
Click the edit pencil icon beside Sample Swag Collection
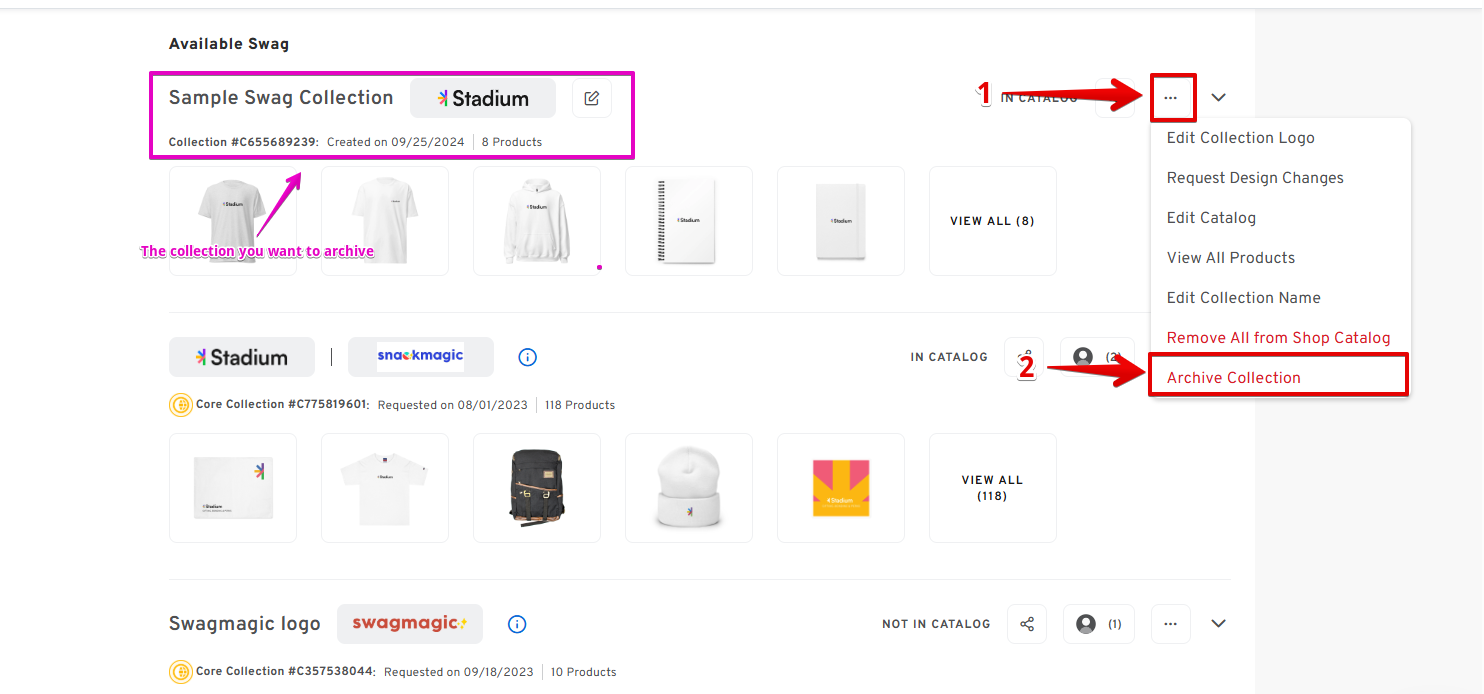click(x=592, y=98)
